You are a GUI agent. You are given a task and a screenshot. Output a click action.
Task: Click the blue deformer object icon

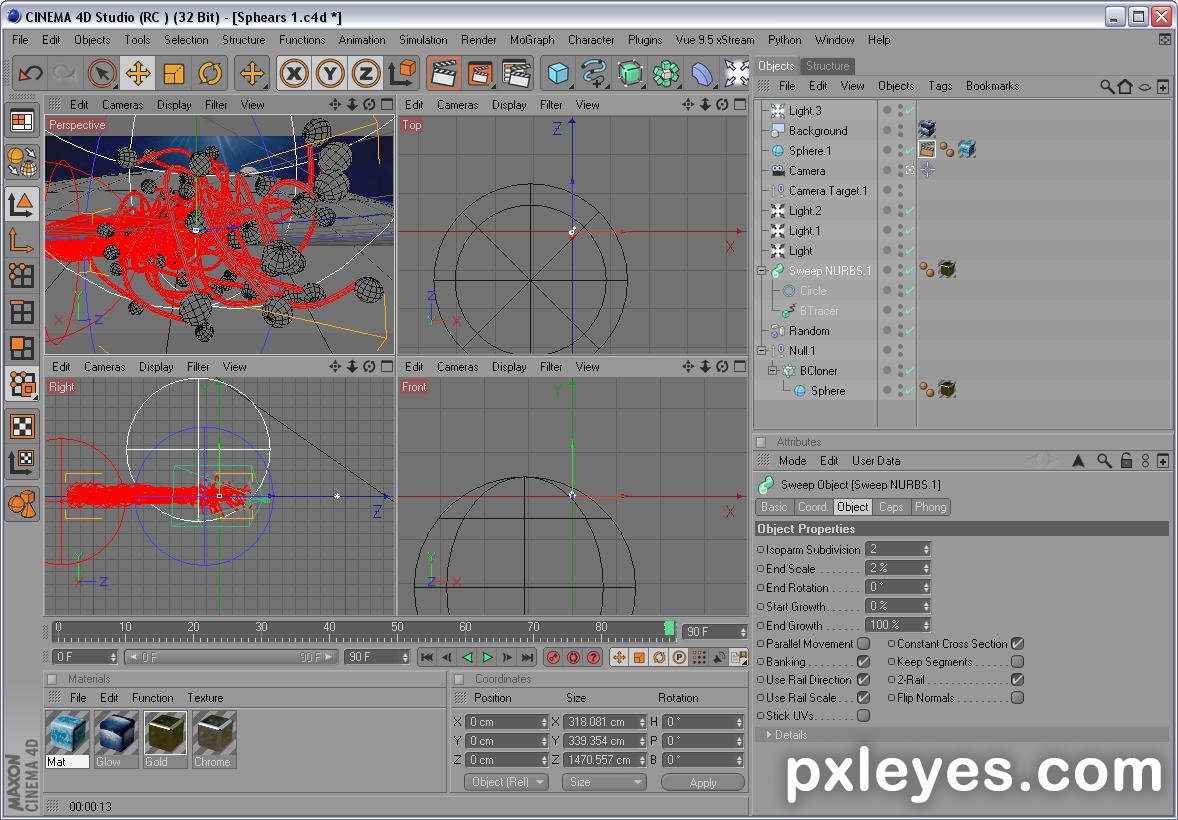(702, 74)
